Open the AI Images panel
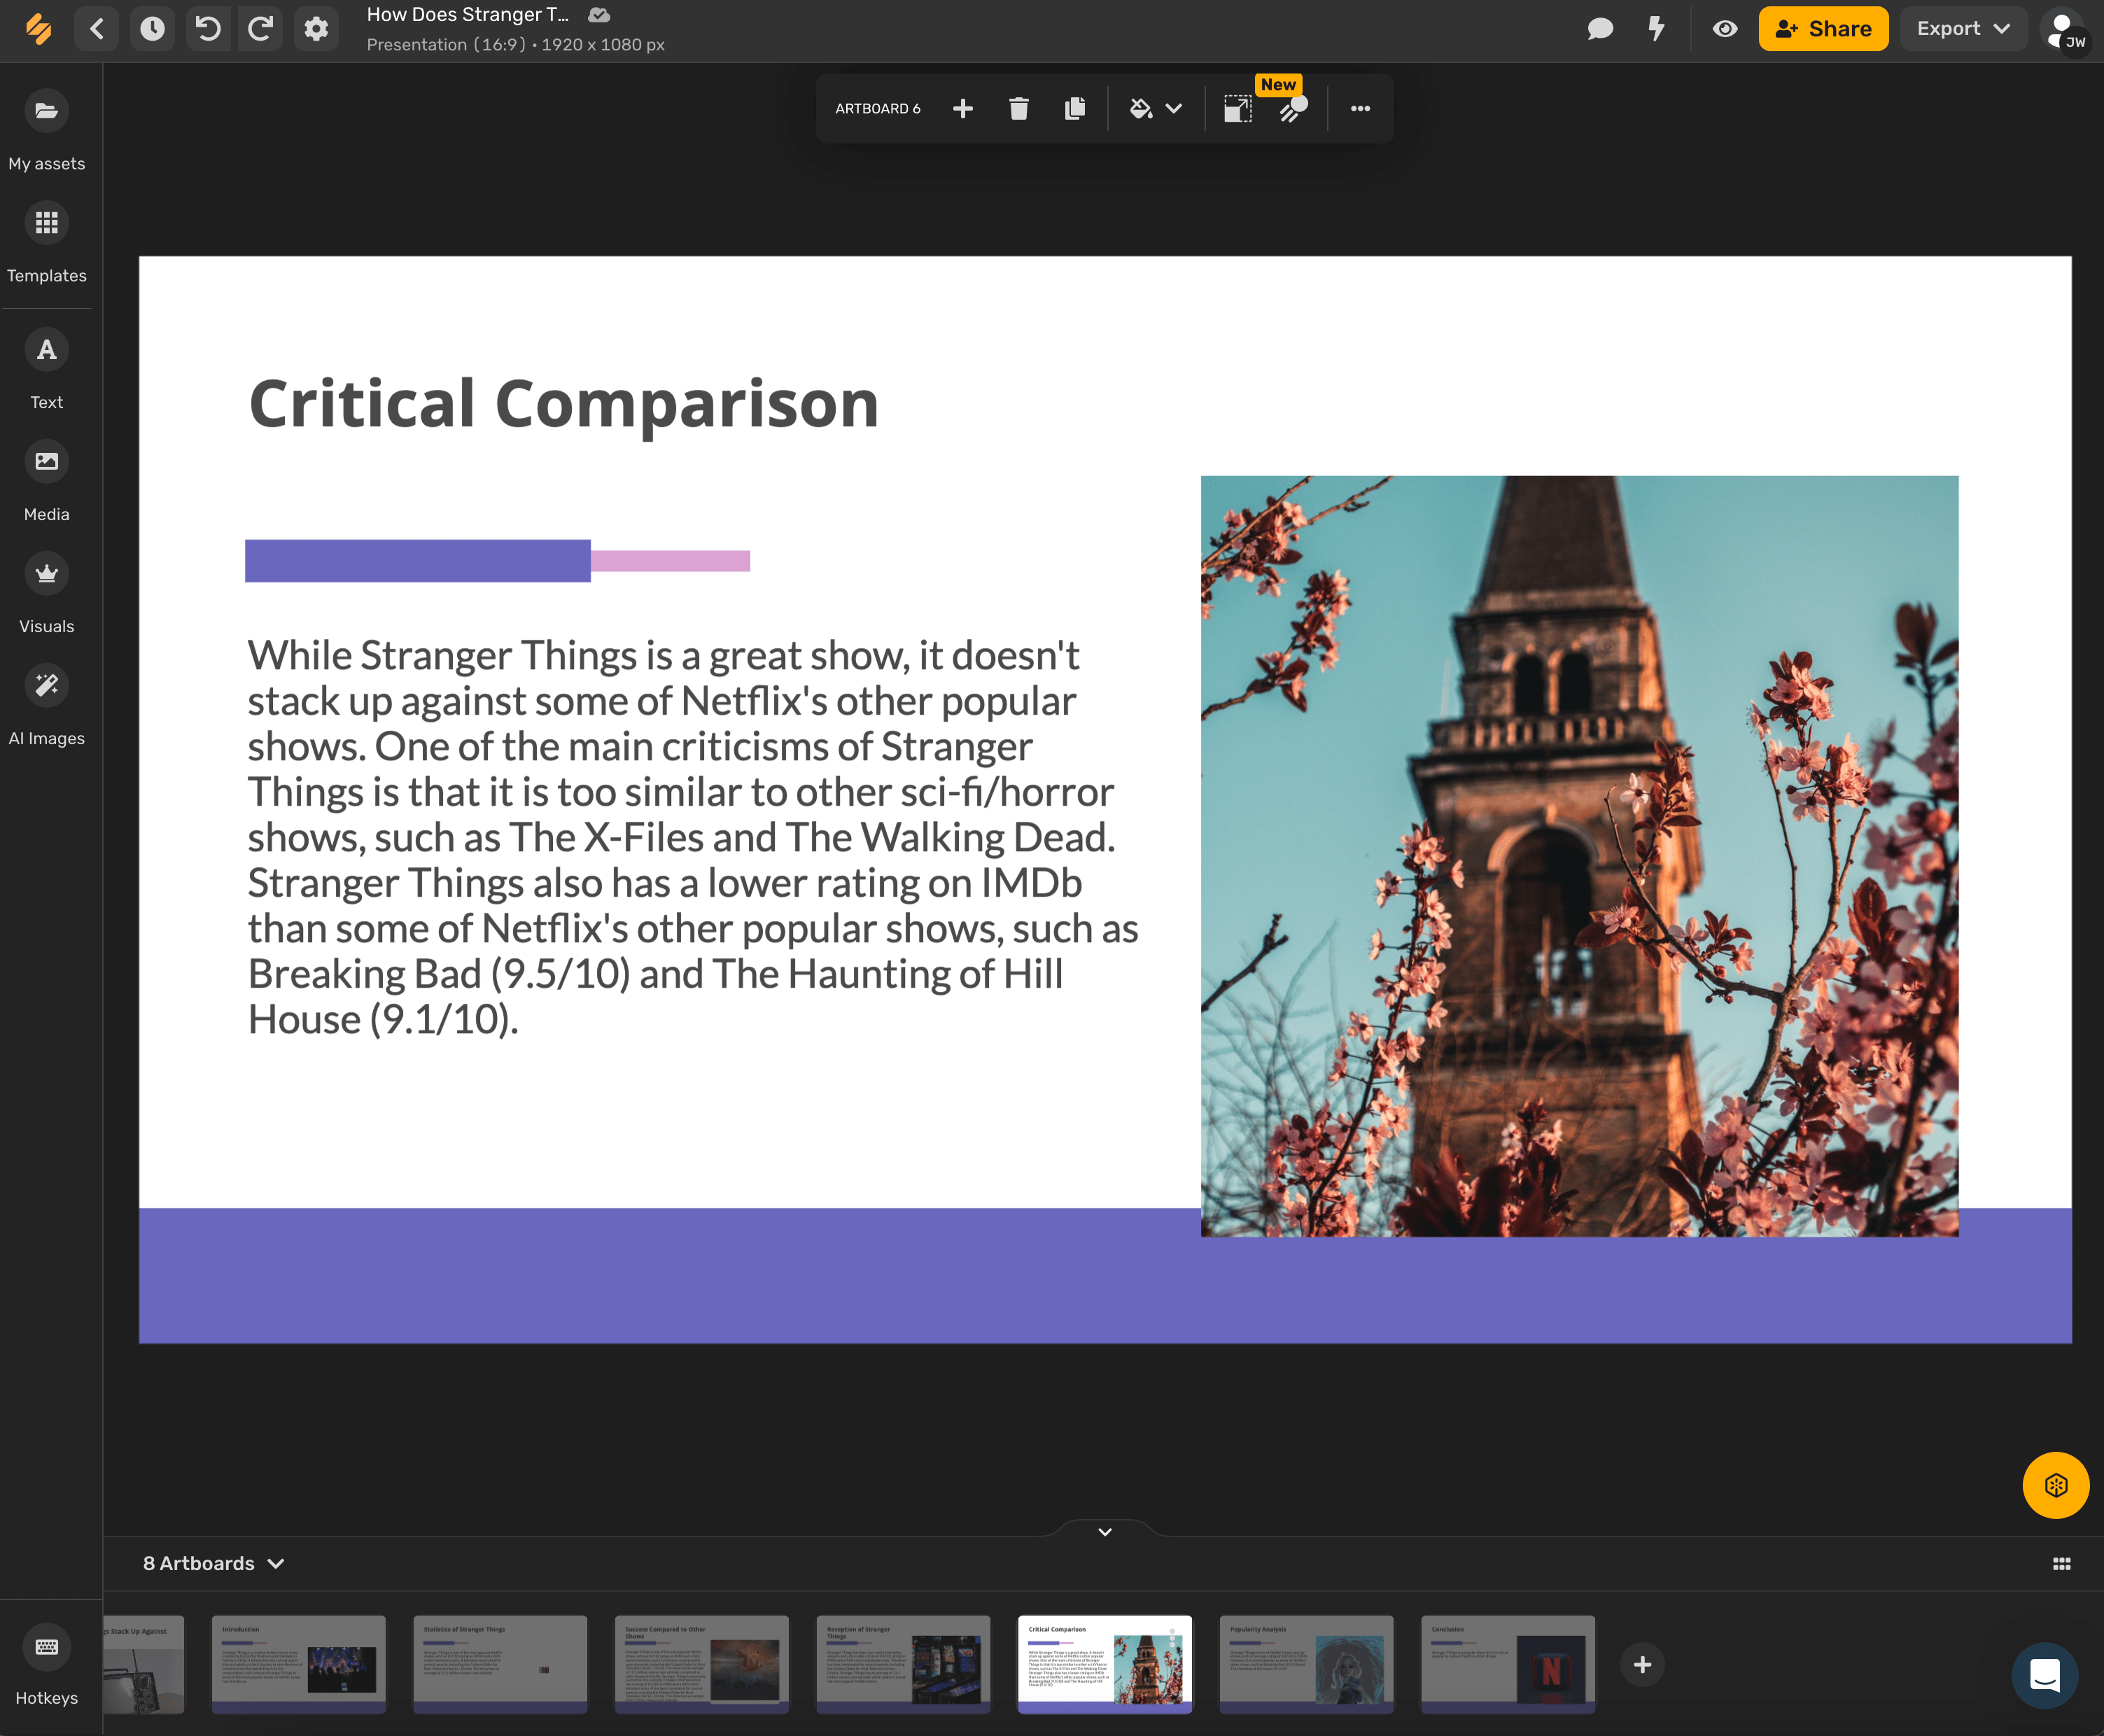Image resolution: width=2104 pixels, height=1736 pixels. pyautogui.click(x=47, y=706)
